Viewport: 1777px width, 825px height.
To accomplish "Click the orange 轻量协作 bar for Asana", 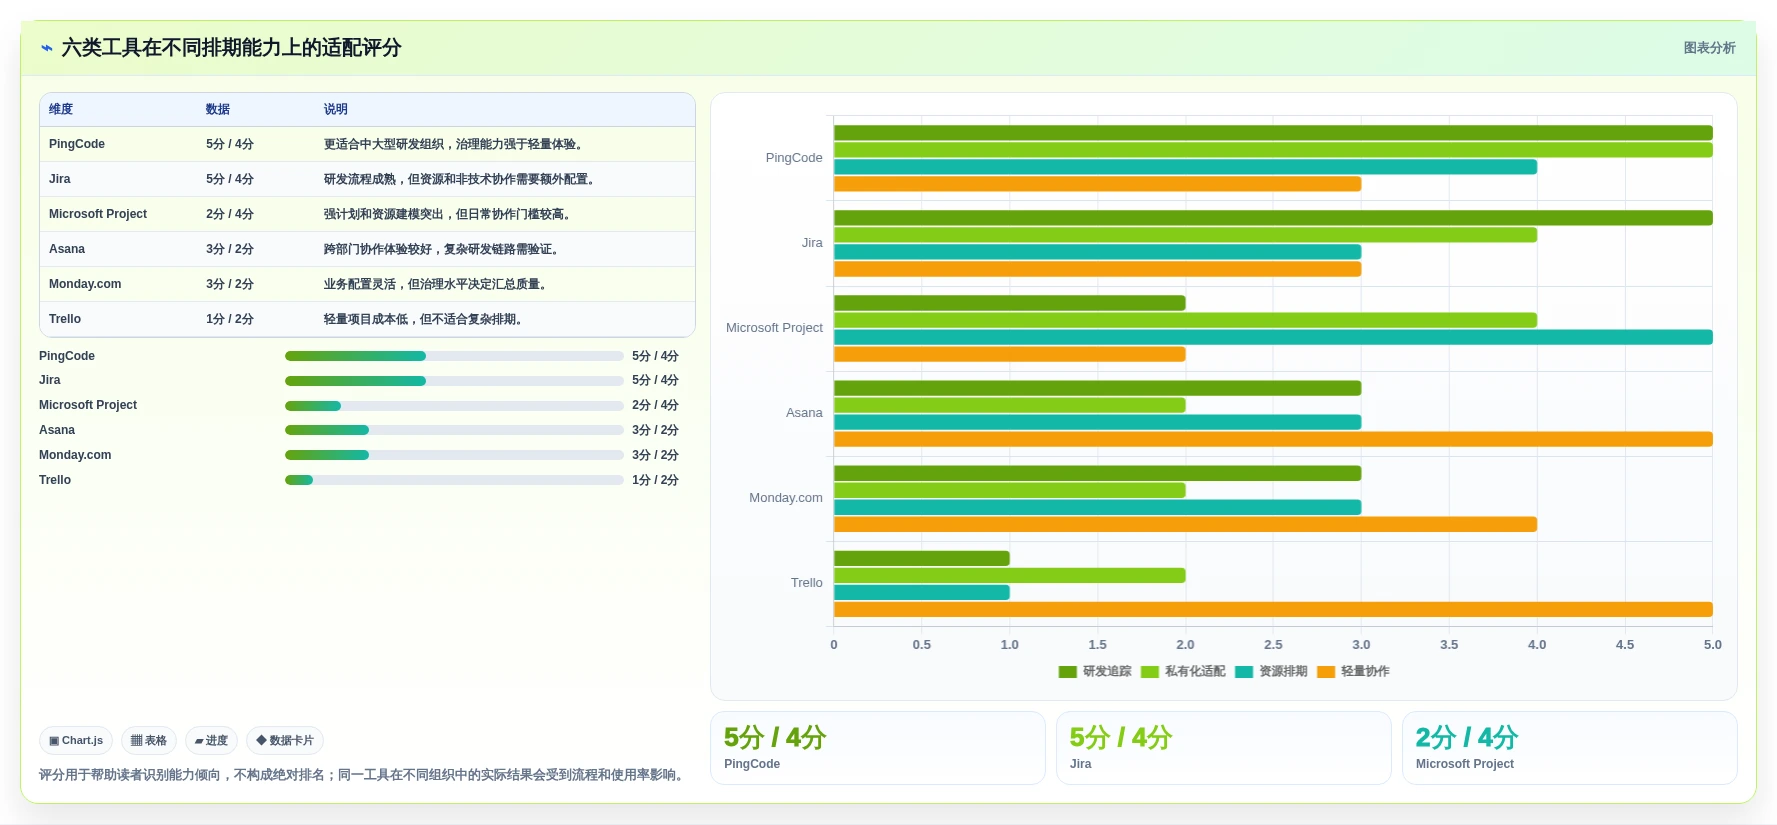I will [x=1273, y=439].
